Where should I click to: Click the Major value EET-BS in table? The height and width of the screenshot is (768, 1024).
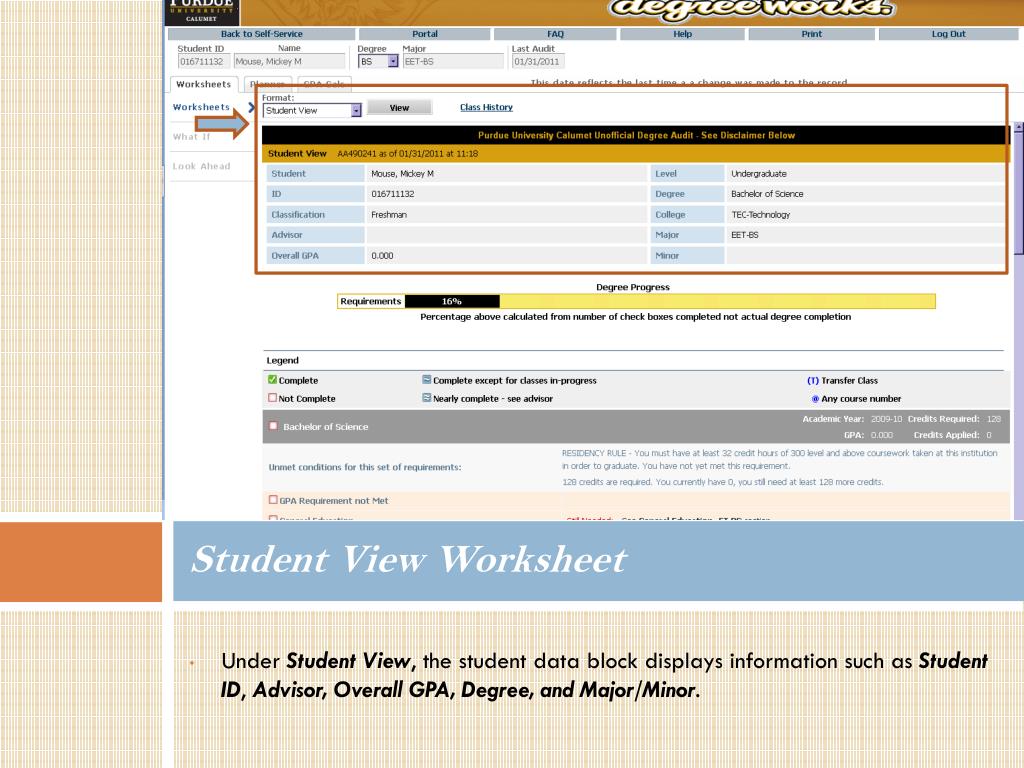[x=744, y=234]
